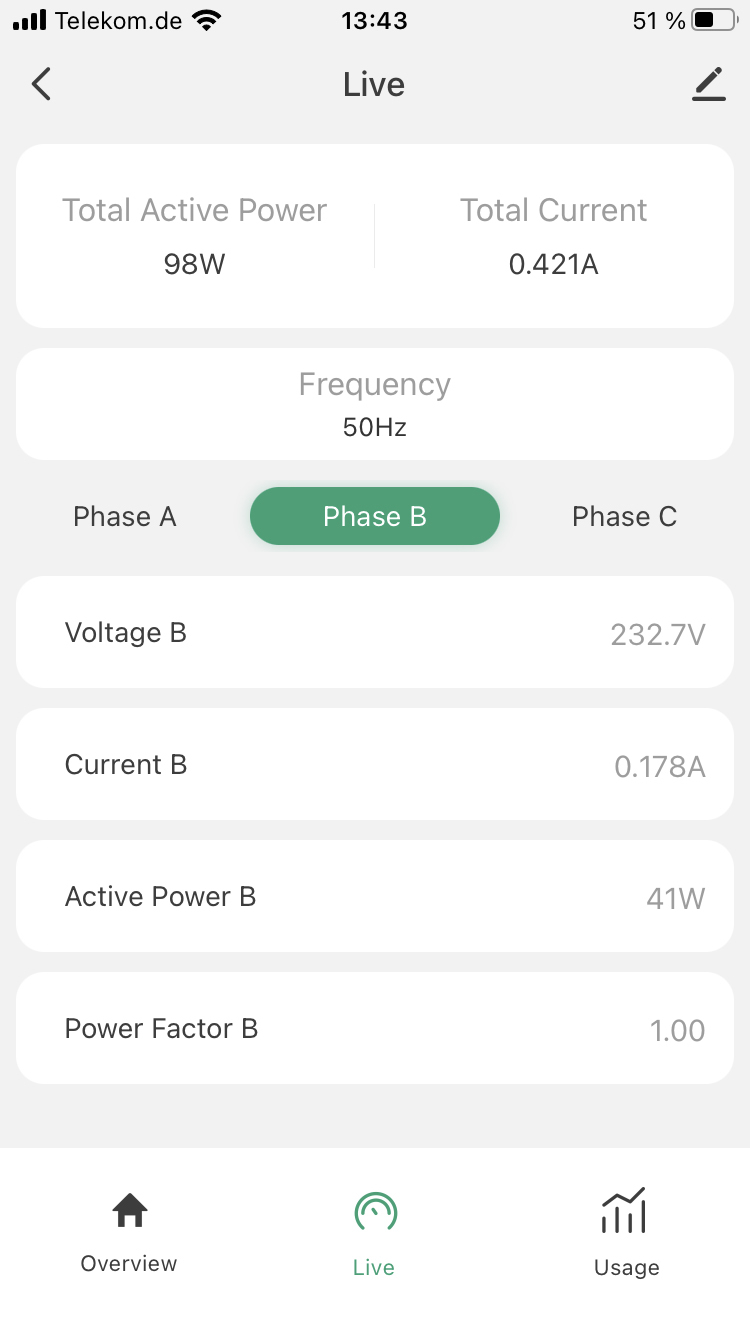Open the Voltage B row
This screenshot has height=1334, width=750.
375,632
